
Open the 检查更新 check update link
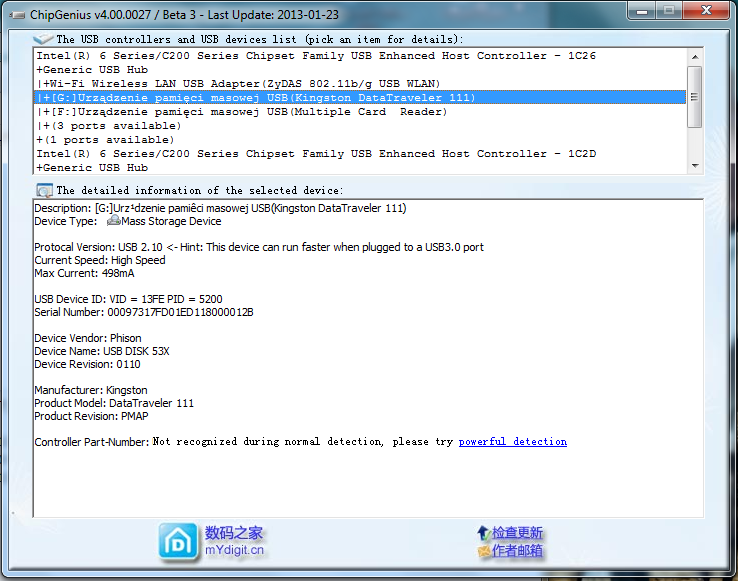517,533
